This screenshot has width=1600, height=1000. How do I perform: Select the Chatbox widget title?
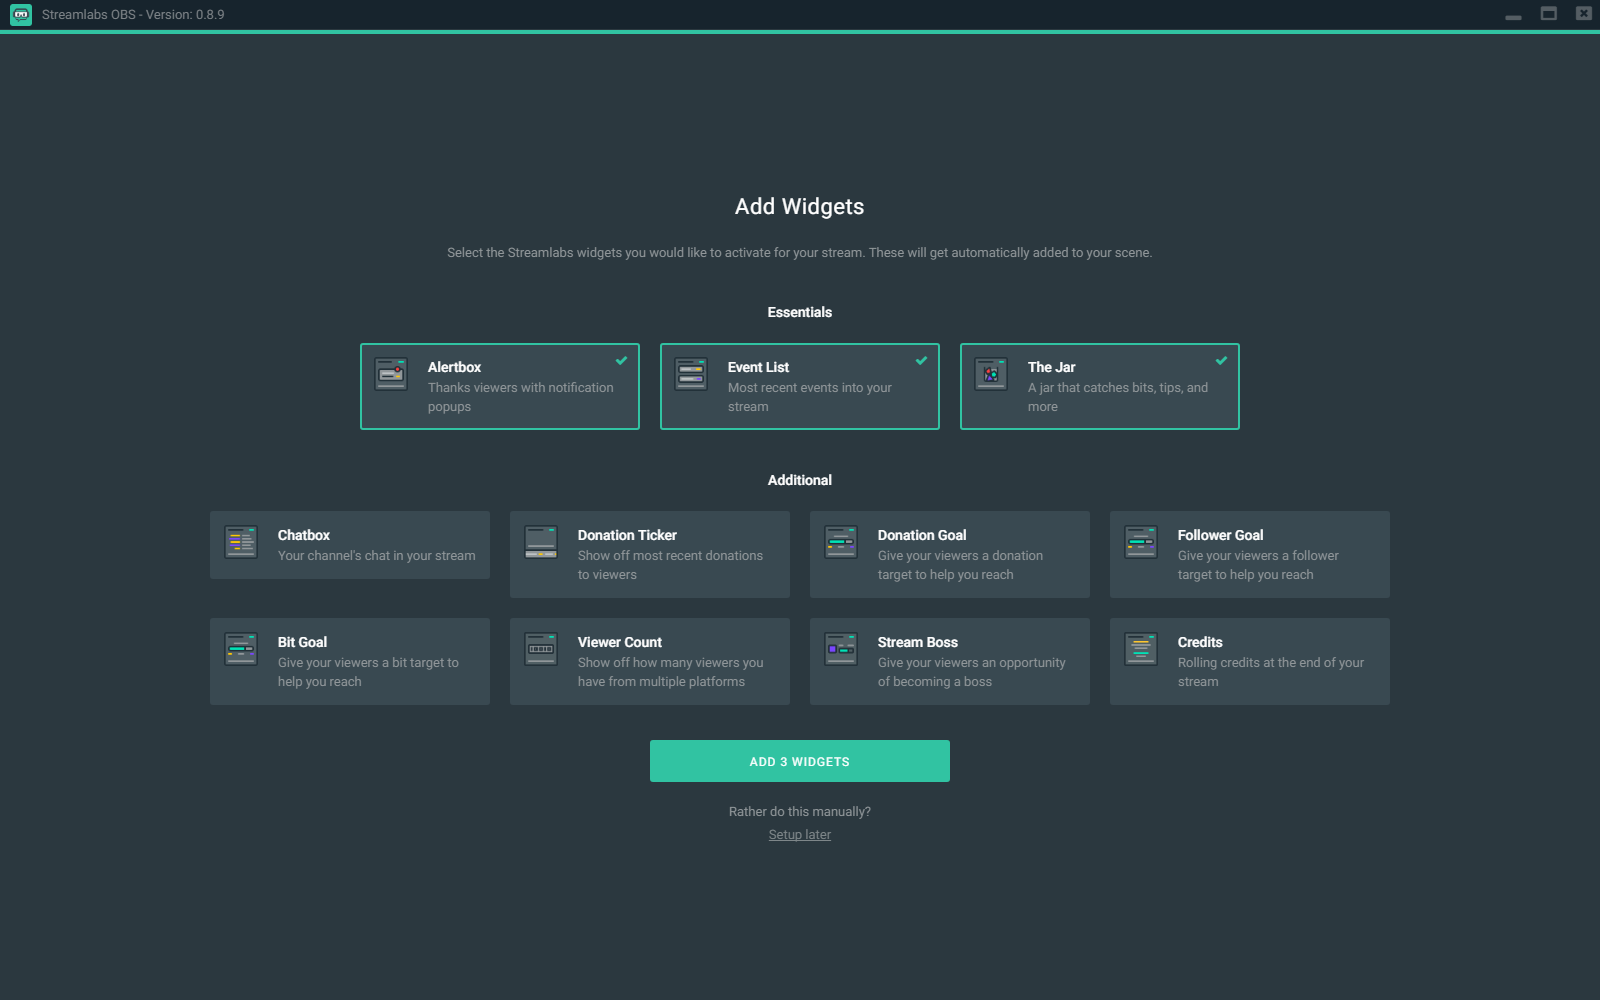pos(304,535)
